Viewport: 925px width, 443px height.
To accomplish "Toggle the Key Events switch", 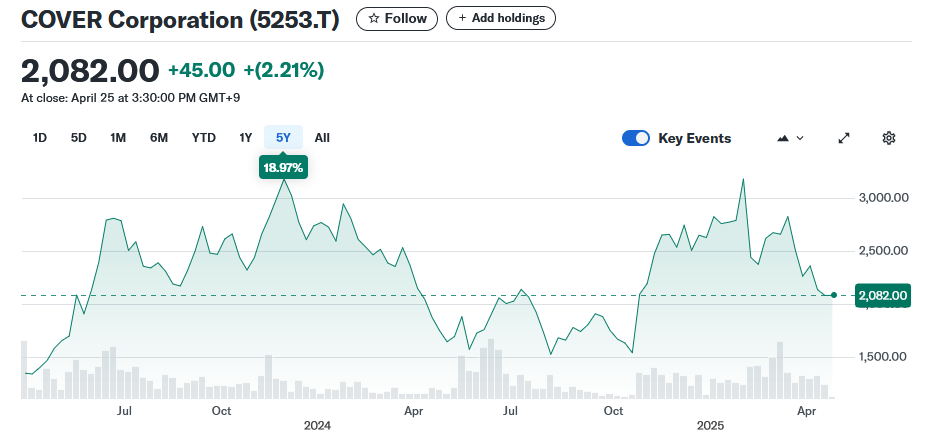I will [636, 138].
